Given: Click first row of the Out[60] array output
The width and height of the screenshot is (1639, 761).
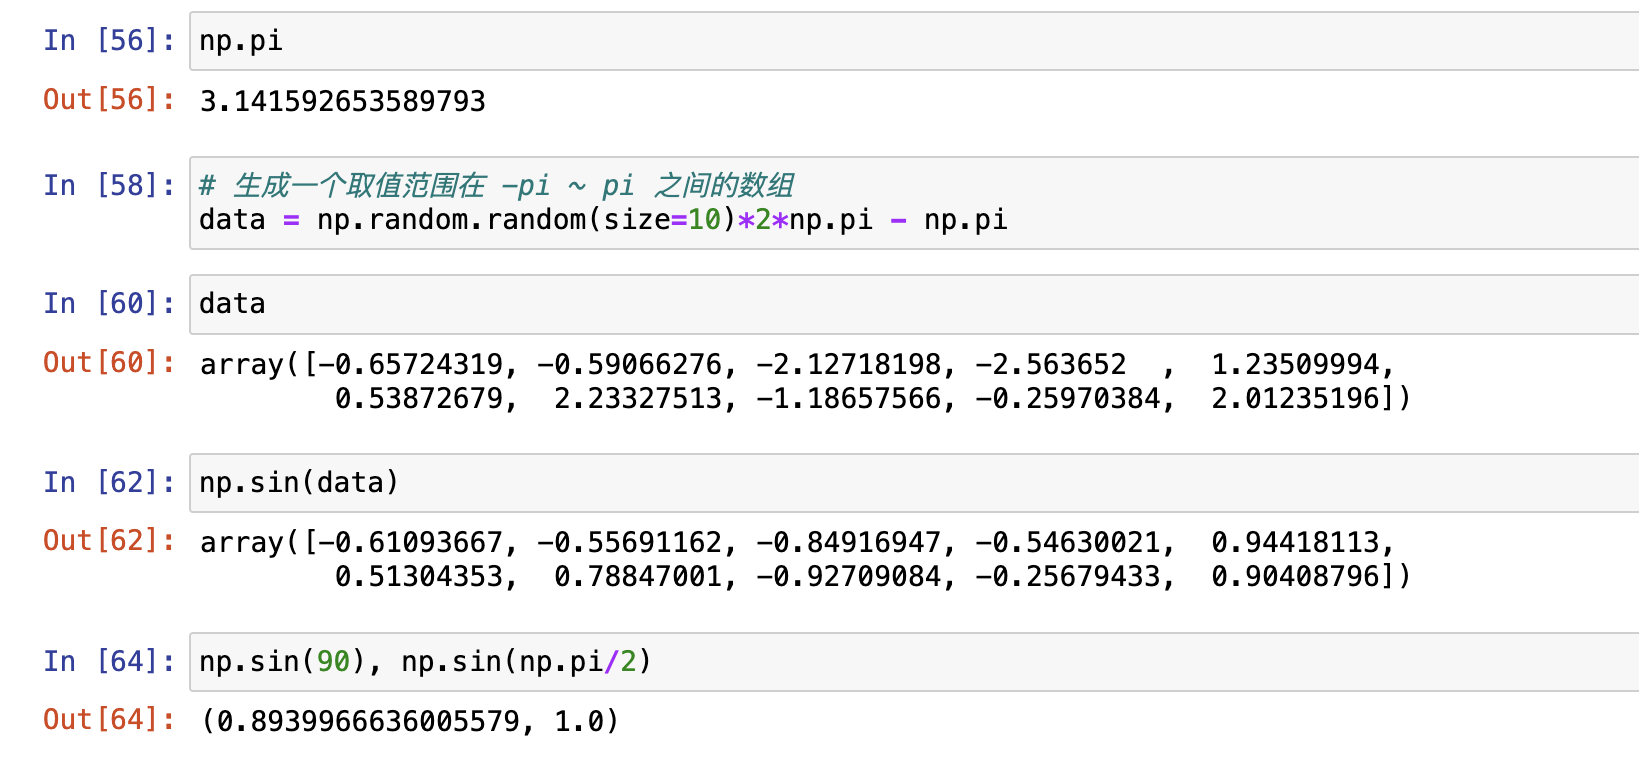Looking at the screenshot, I should pyautogui.click(x=796, y=364).
